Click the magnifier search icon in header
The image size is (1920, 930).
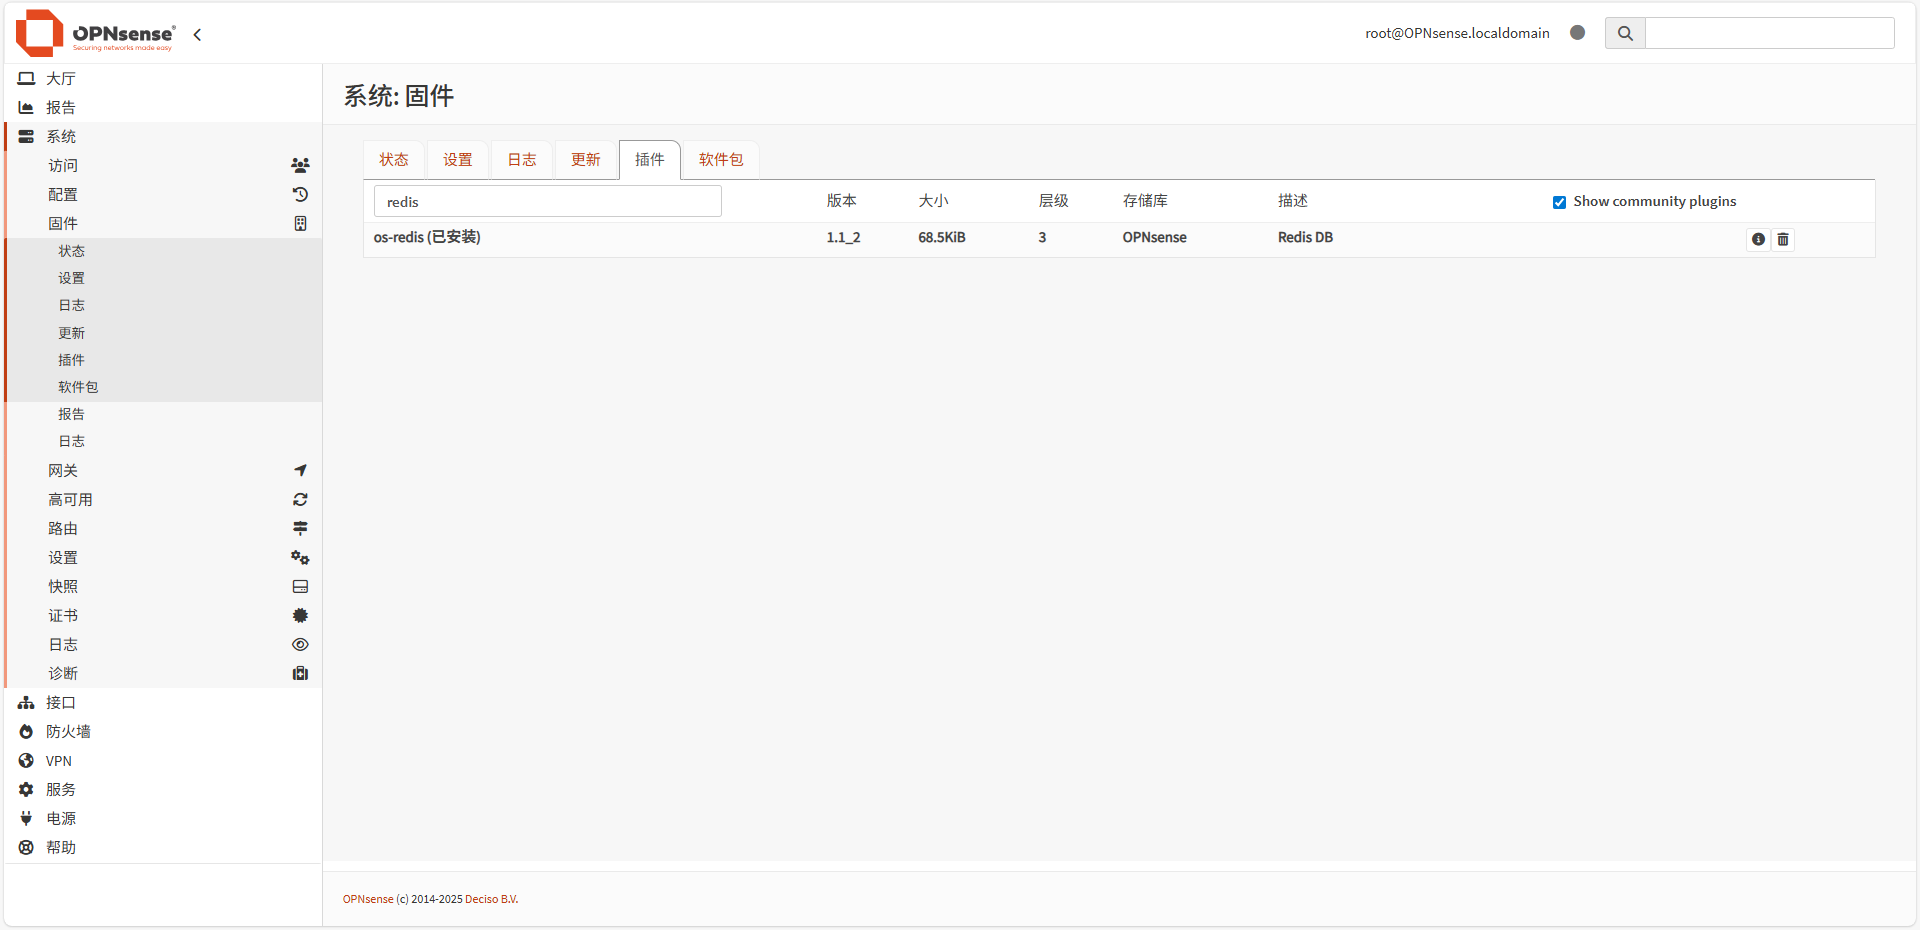coord(1625,33)
